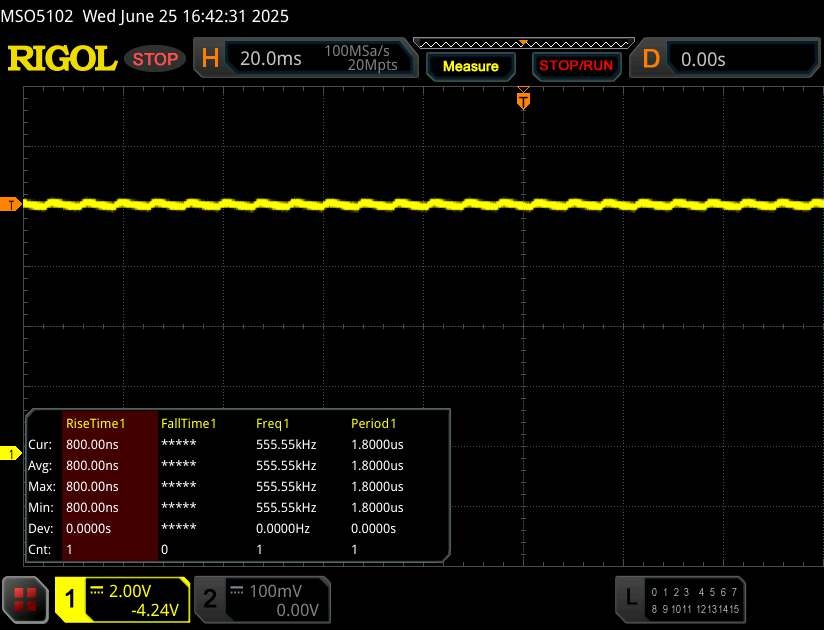Viewport: 824px width, 630px height.
Task: Click the 20Mpts memory depth readout
Action: pos(372,65)
